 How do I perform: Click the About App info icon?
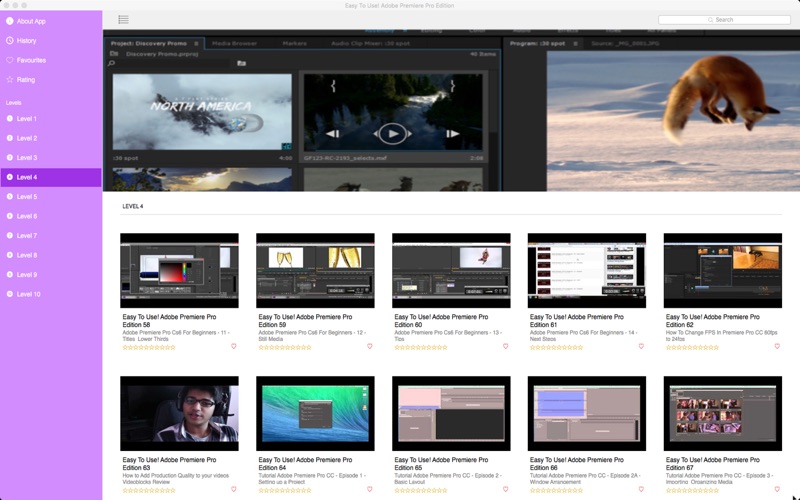10,21
